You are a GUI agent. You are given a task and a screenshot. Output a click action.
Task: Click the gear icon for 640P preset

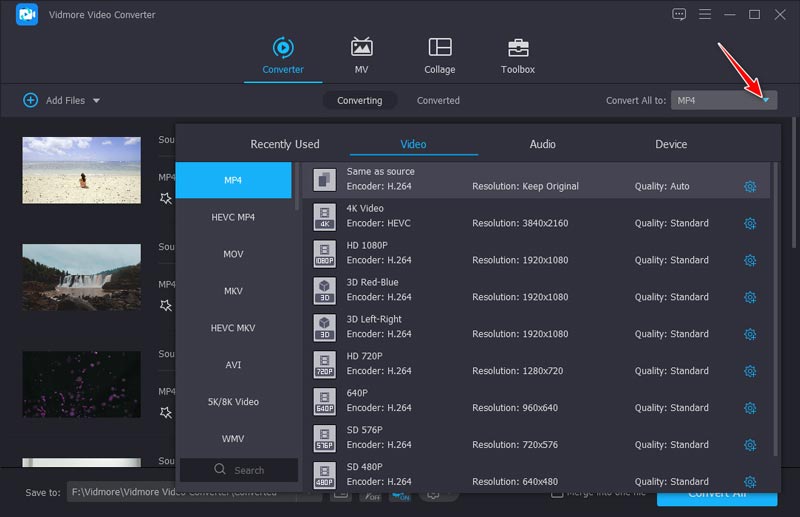click(x=750, y=408)
